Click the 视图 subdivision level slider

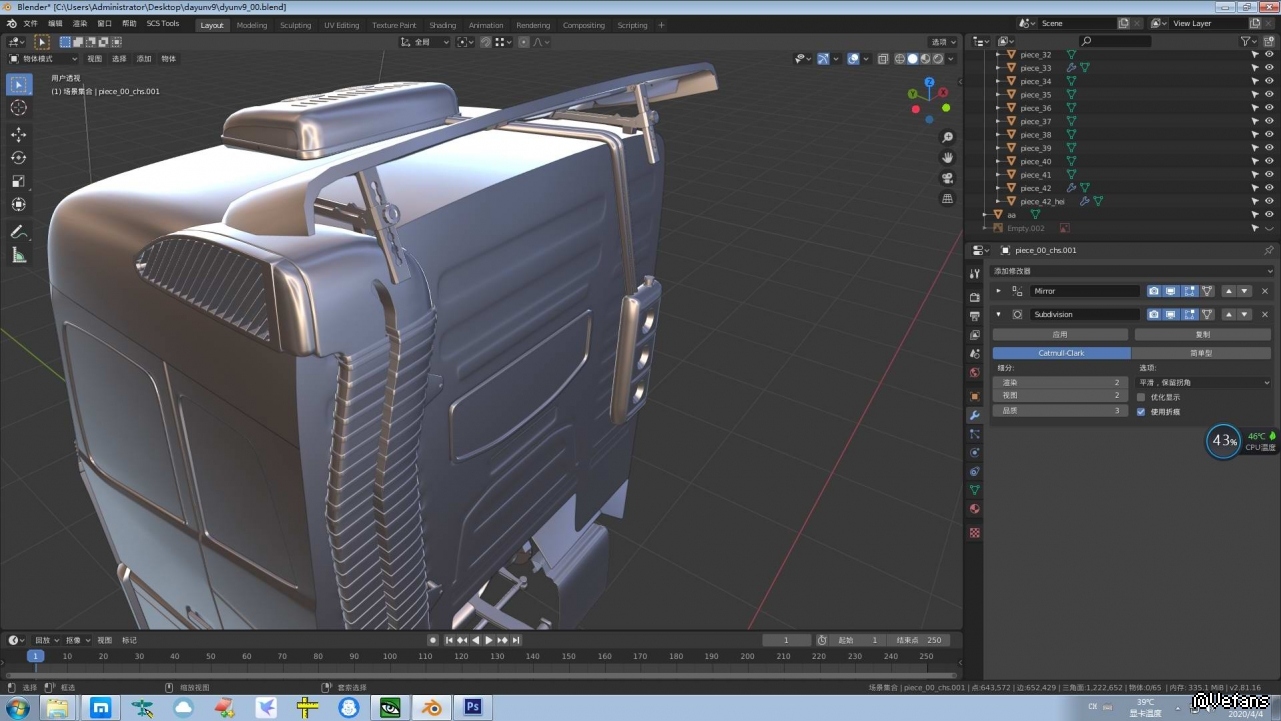point(1060,395)
